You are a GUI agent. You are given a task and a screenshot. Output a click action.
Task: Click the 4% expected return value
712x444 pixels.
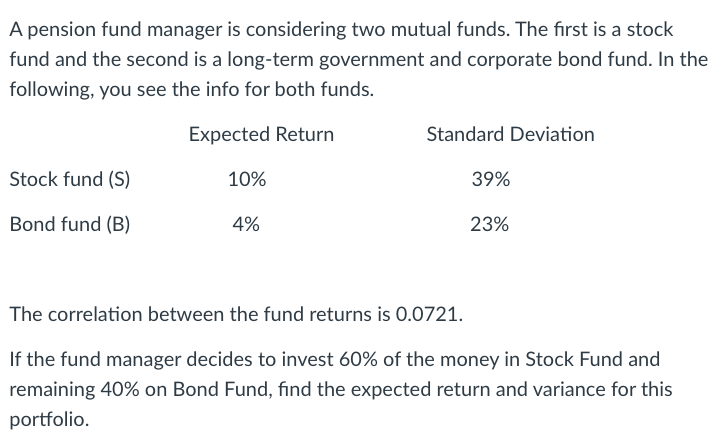(x=246, y=224)
